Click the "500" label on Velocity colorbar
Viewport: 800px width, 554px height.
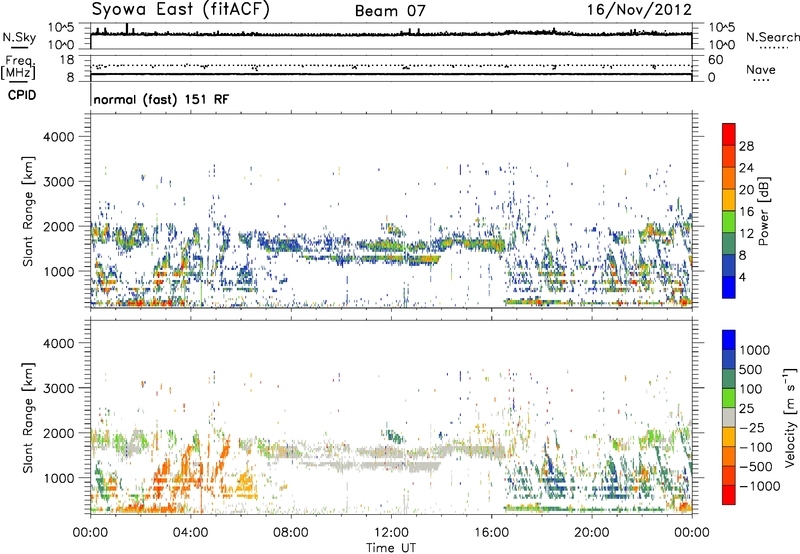[x=751, y=370]
